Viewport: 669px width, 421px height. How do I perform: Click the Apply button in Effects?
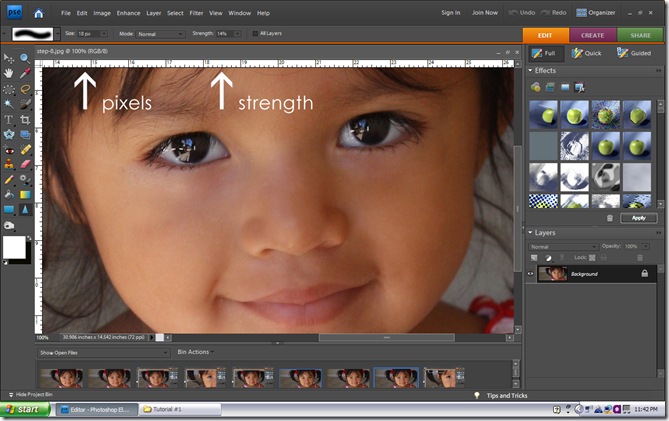point(638,217)
